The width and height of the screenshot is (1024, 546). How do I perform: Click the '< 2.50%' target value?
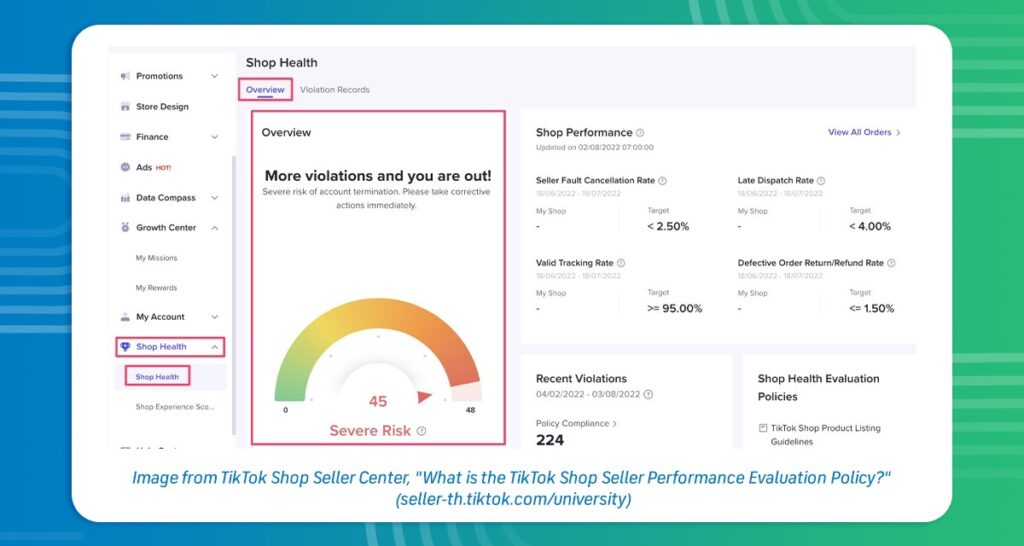coord(668,227)
